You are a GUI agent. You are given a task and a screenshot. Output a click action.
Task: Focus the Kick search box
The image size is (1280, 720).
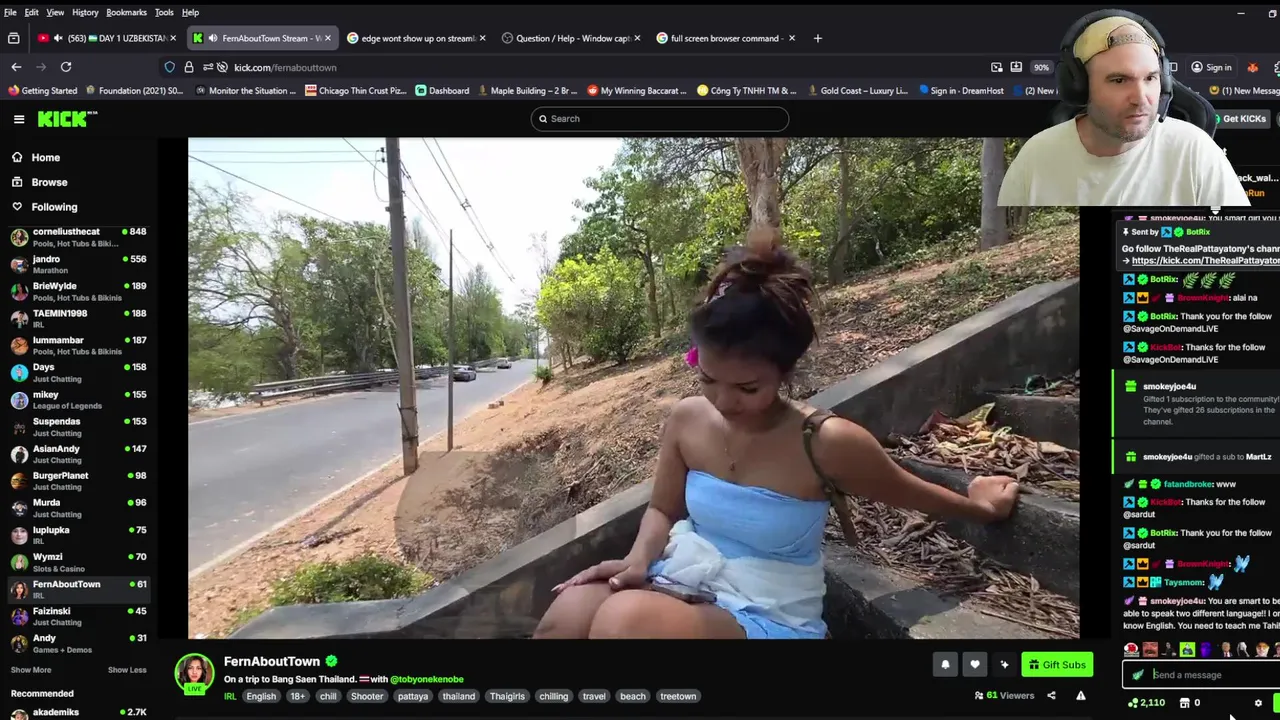[660, 119]
